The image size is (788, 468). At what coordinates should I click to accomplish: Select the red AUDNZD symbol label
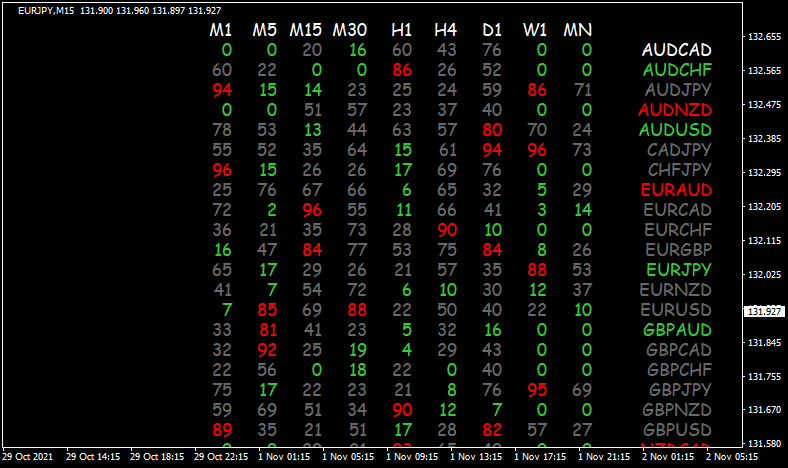coord(676,110)
